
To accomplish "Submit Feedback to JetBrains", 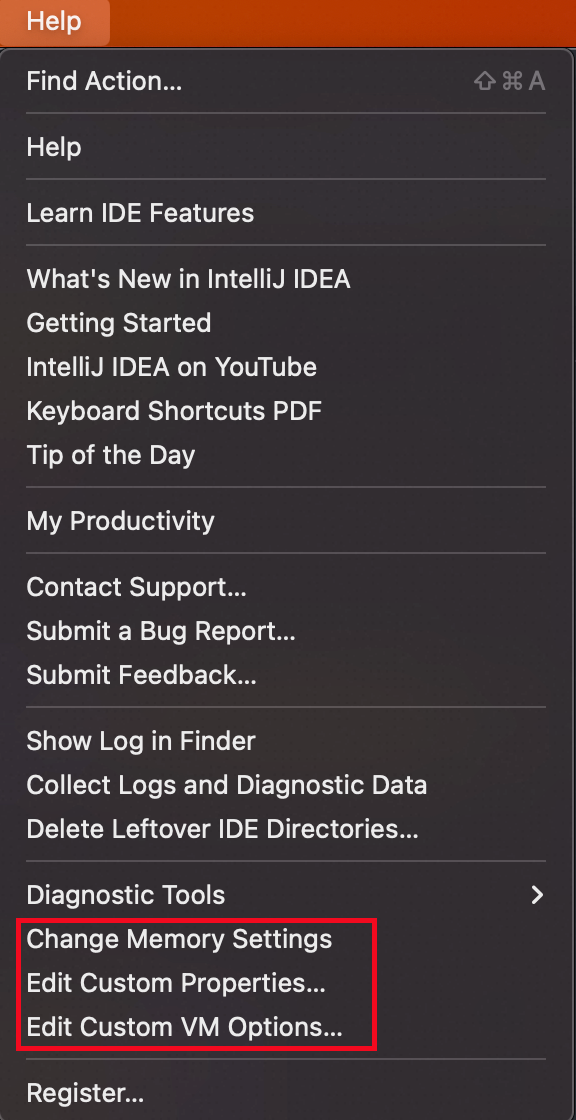I will click(x=142, y=675).
